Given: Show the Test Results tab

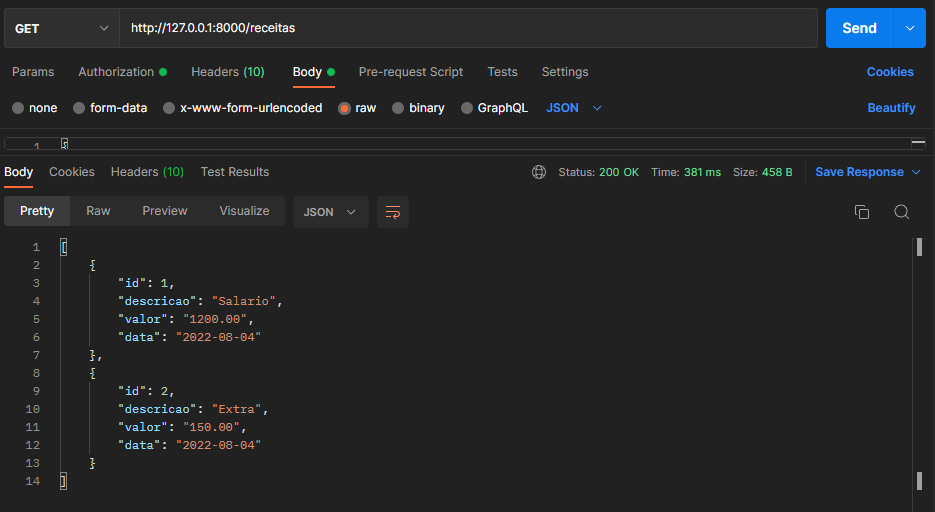Looking at the screenshot, I should (x=235, y=172).
